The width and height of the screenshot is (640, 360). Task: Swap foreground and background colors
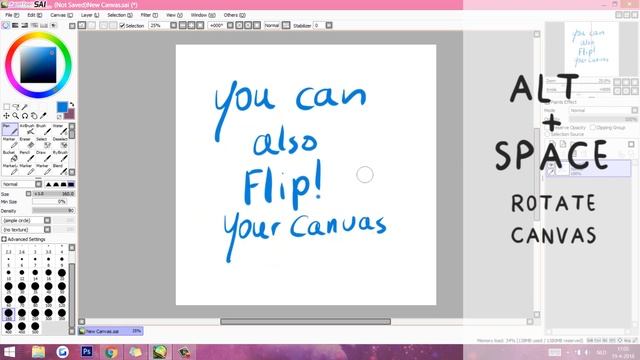click(72, 104)
